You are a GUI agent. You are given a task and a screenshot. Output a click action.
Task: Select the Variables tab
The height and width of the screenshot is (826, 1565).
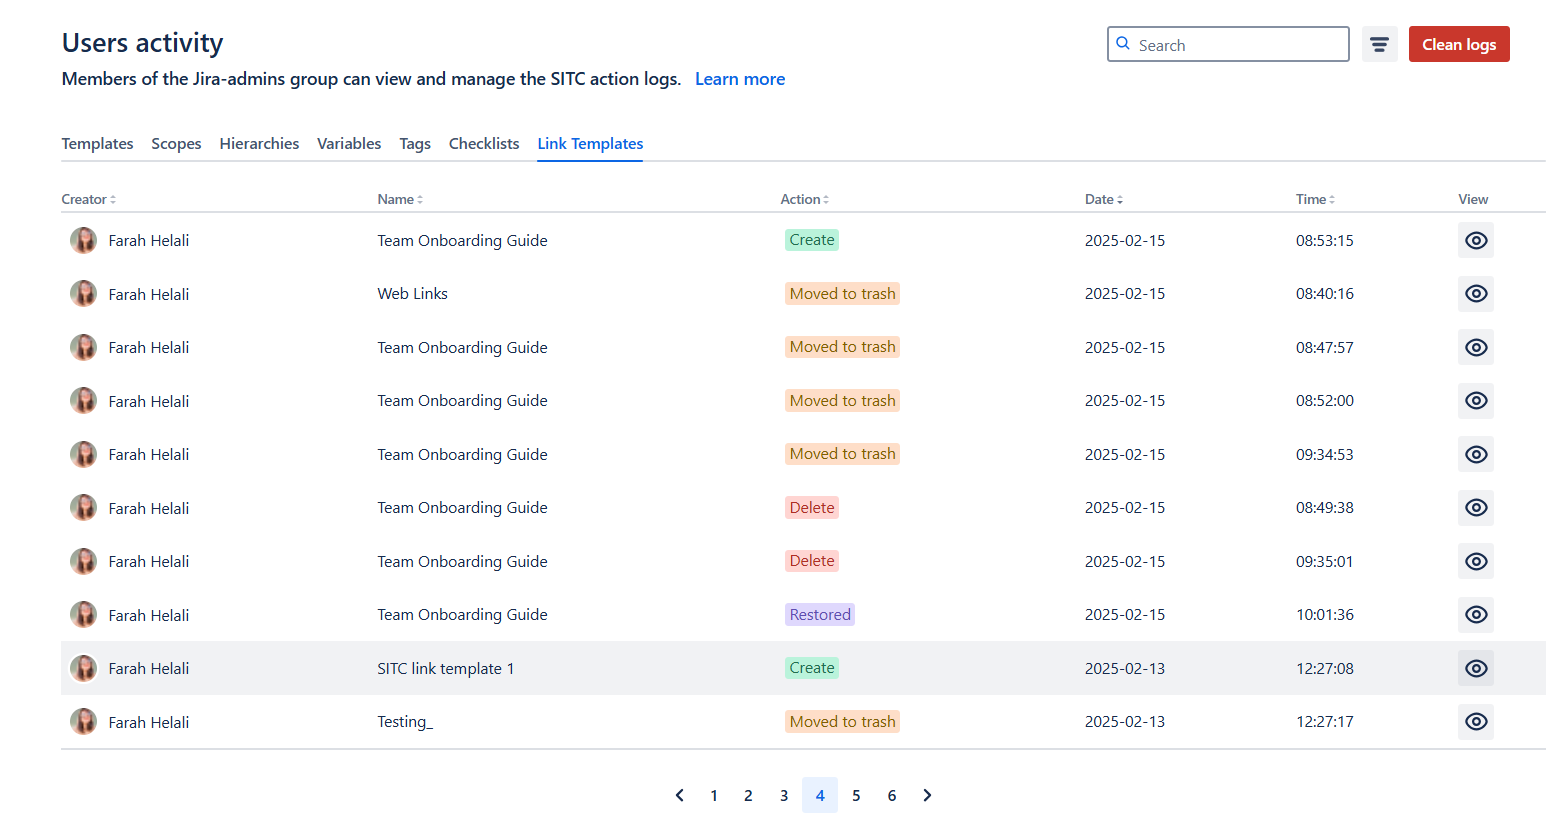pyautogui.click(x=349, y=144)
